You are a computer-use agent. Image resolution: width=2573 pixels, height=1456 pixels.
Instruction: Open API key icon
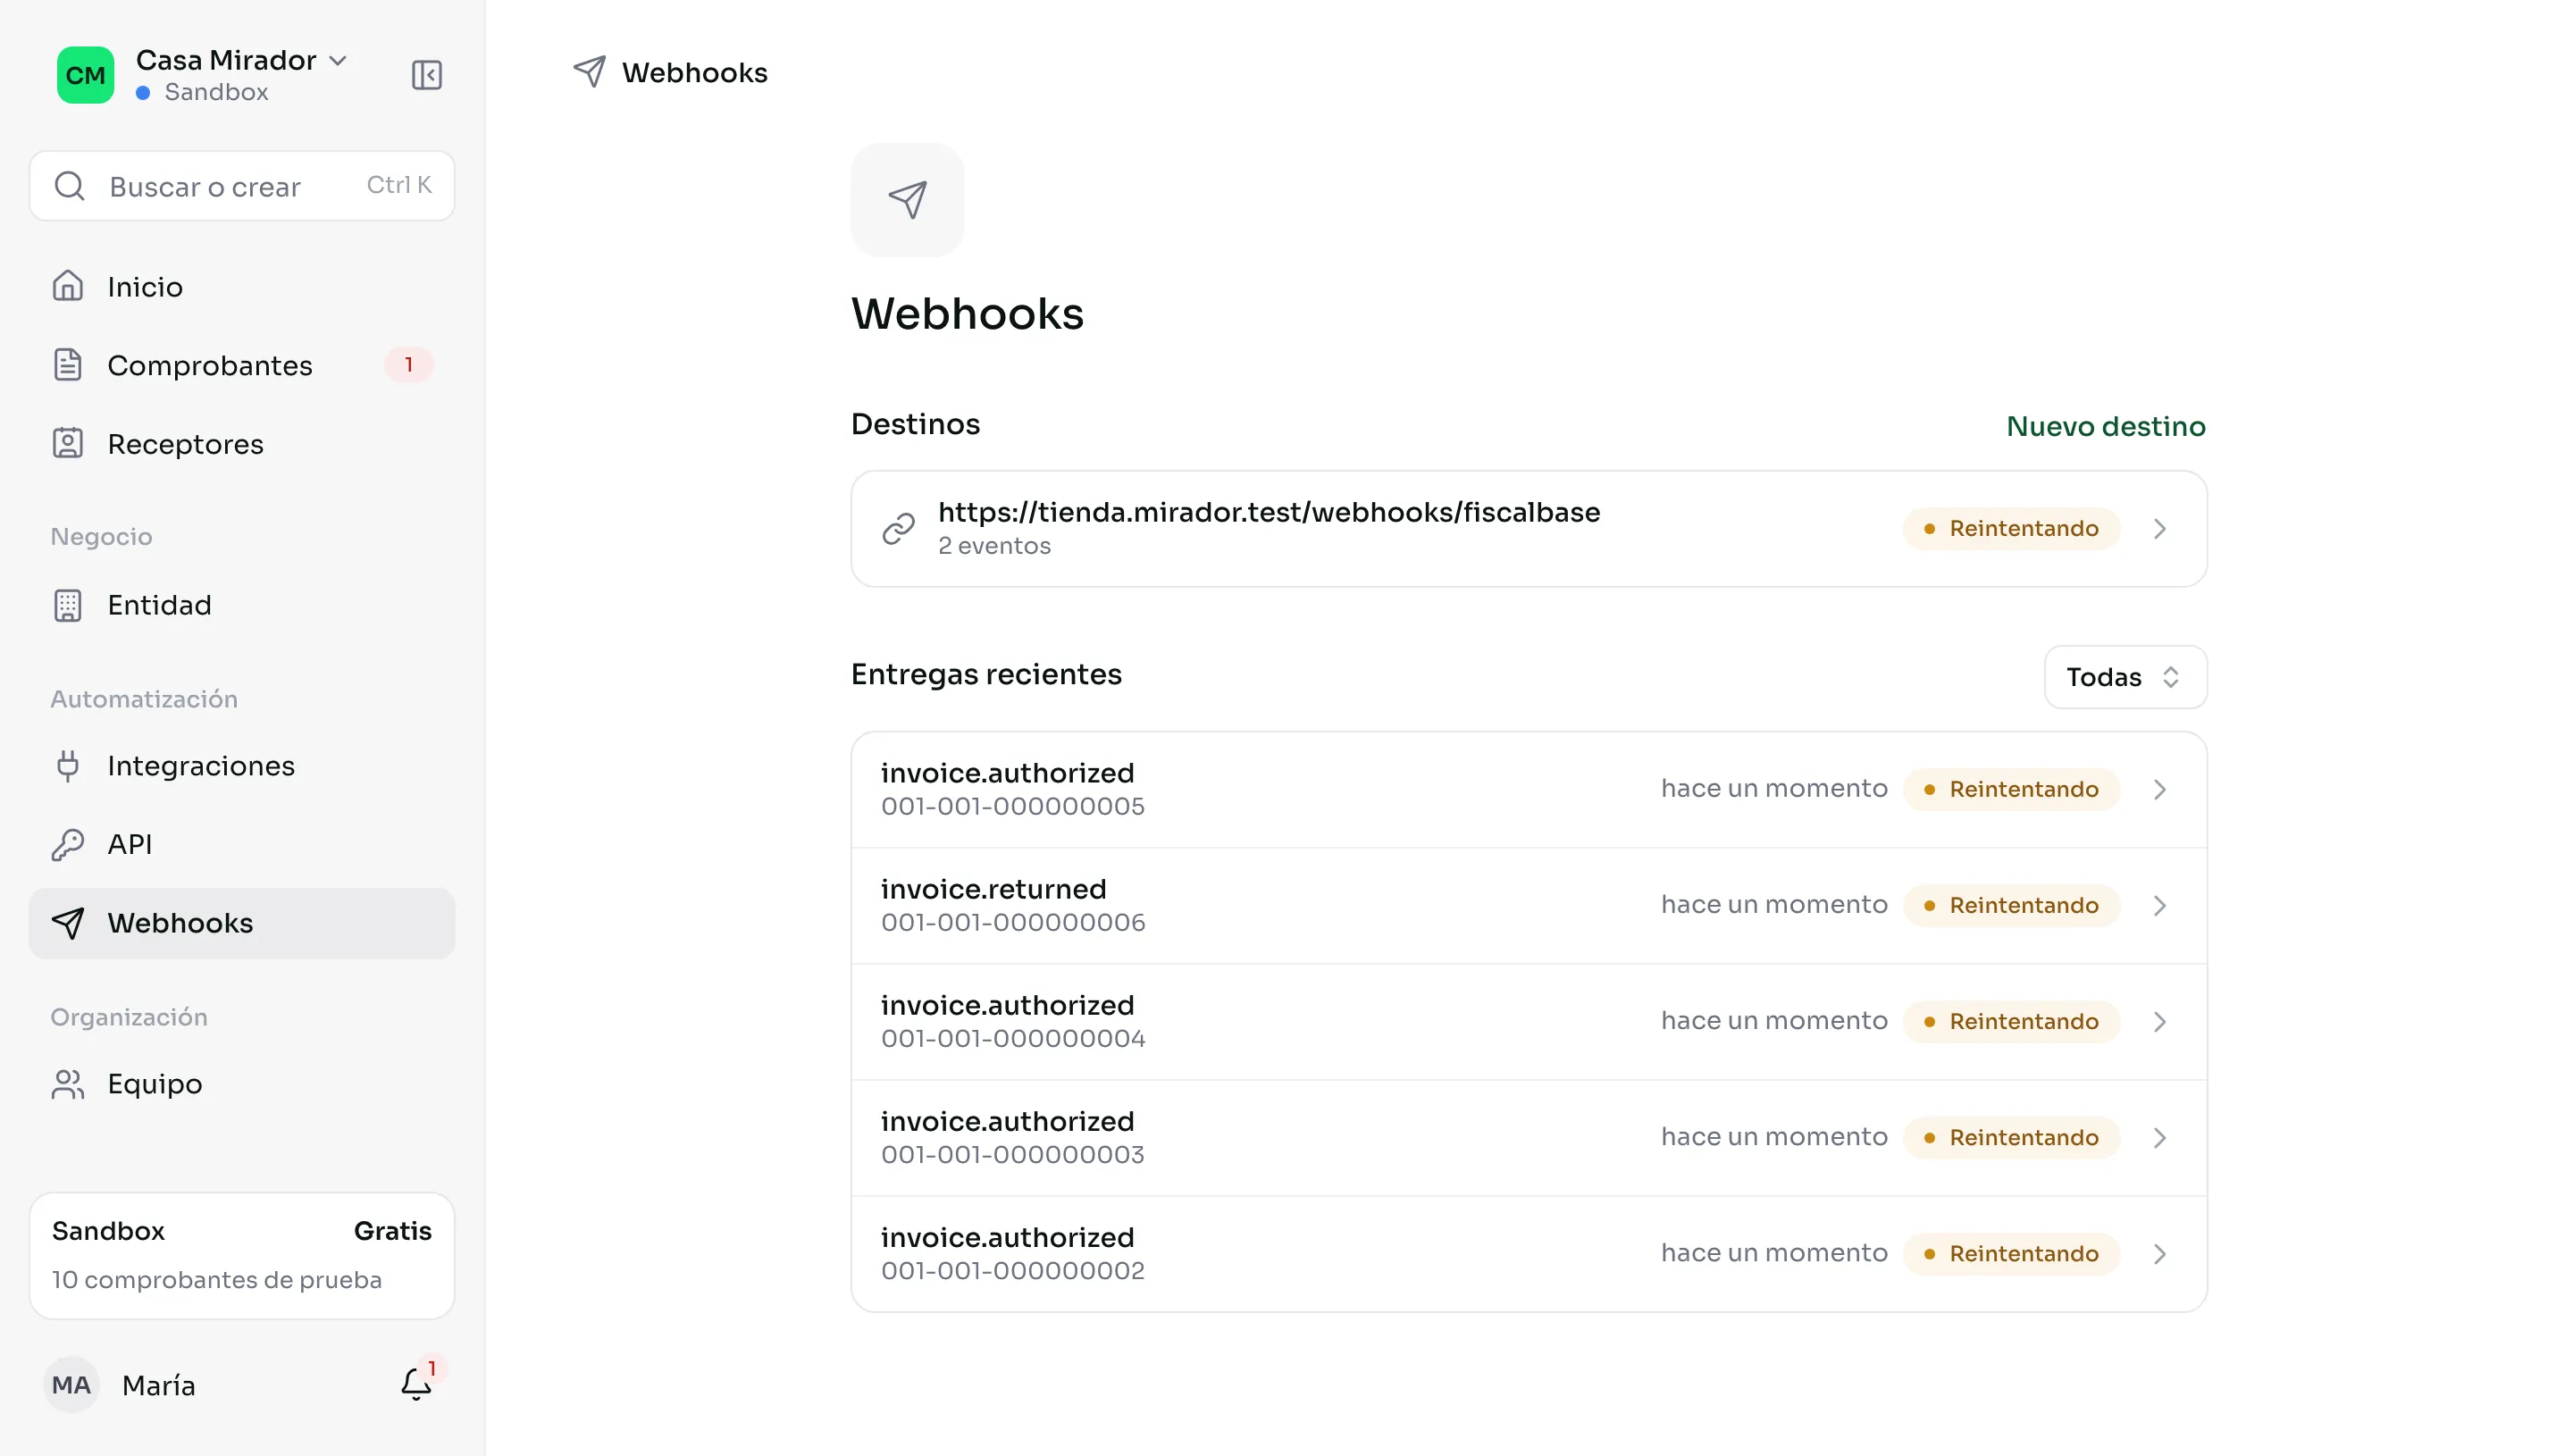[x=67, y=844]
